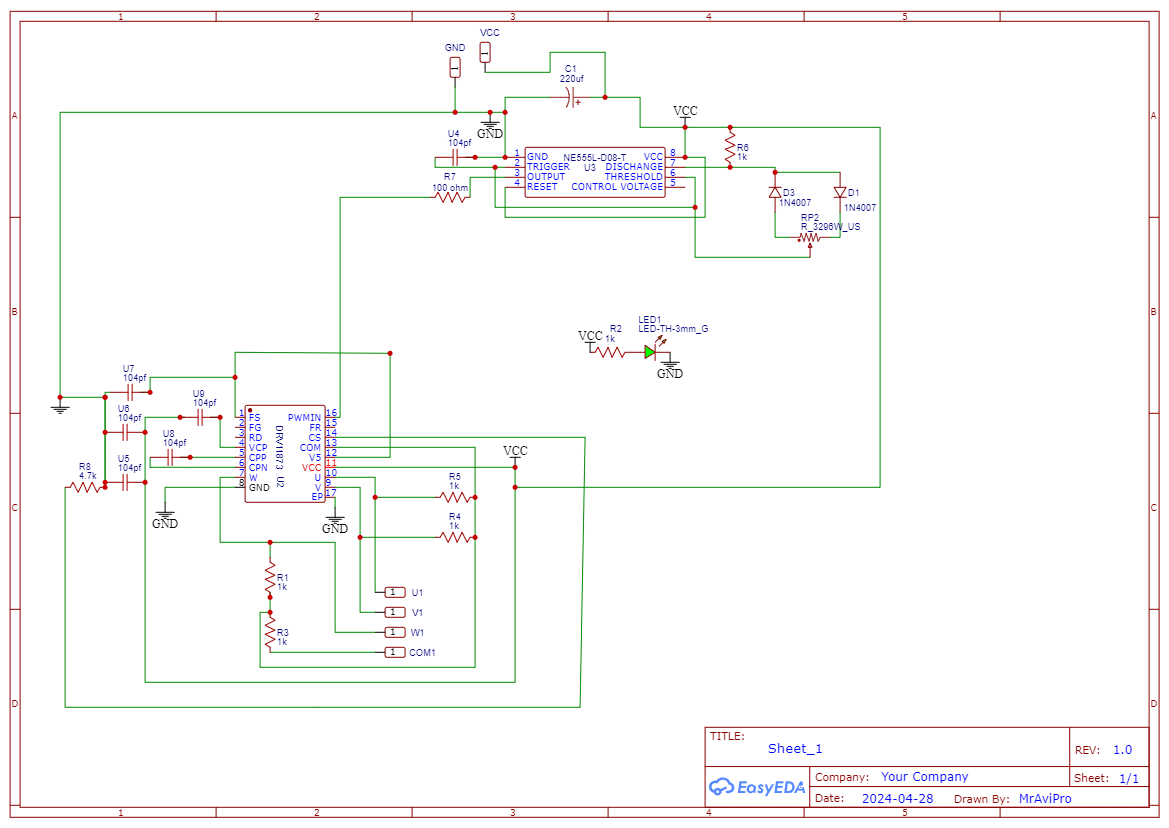Click the EasyEDA logo in title block
The width and height of the screenshot is (1169, 828).
756,787
